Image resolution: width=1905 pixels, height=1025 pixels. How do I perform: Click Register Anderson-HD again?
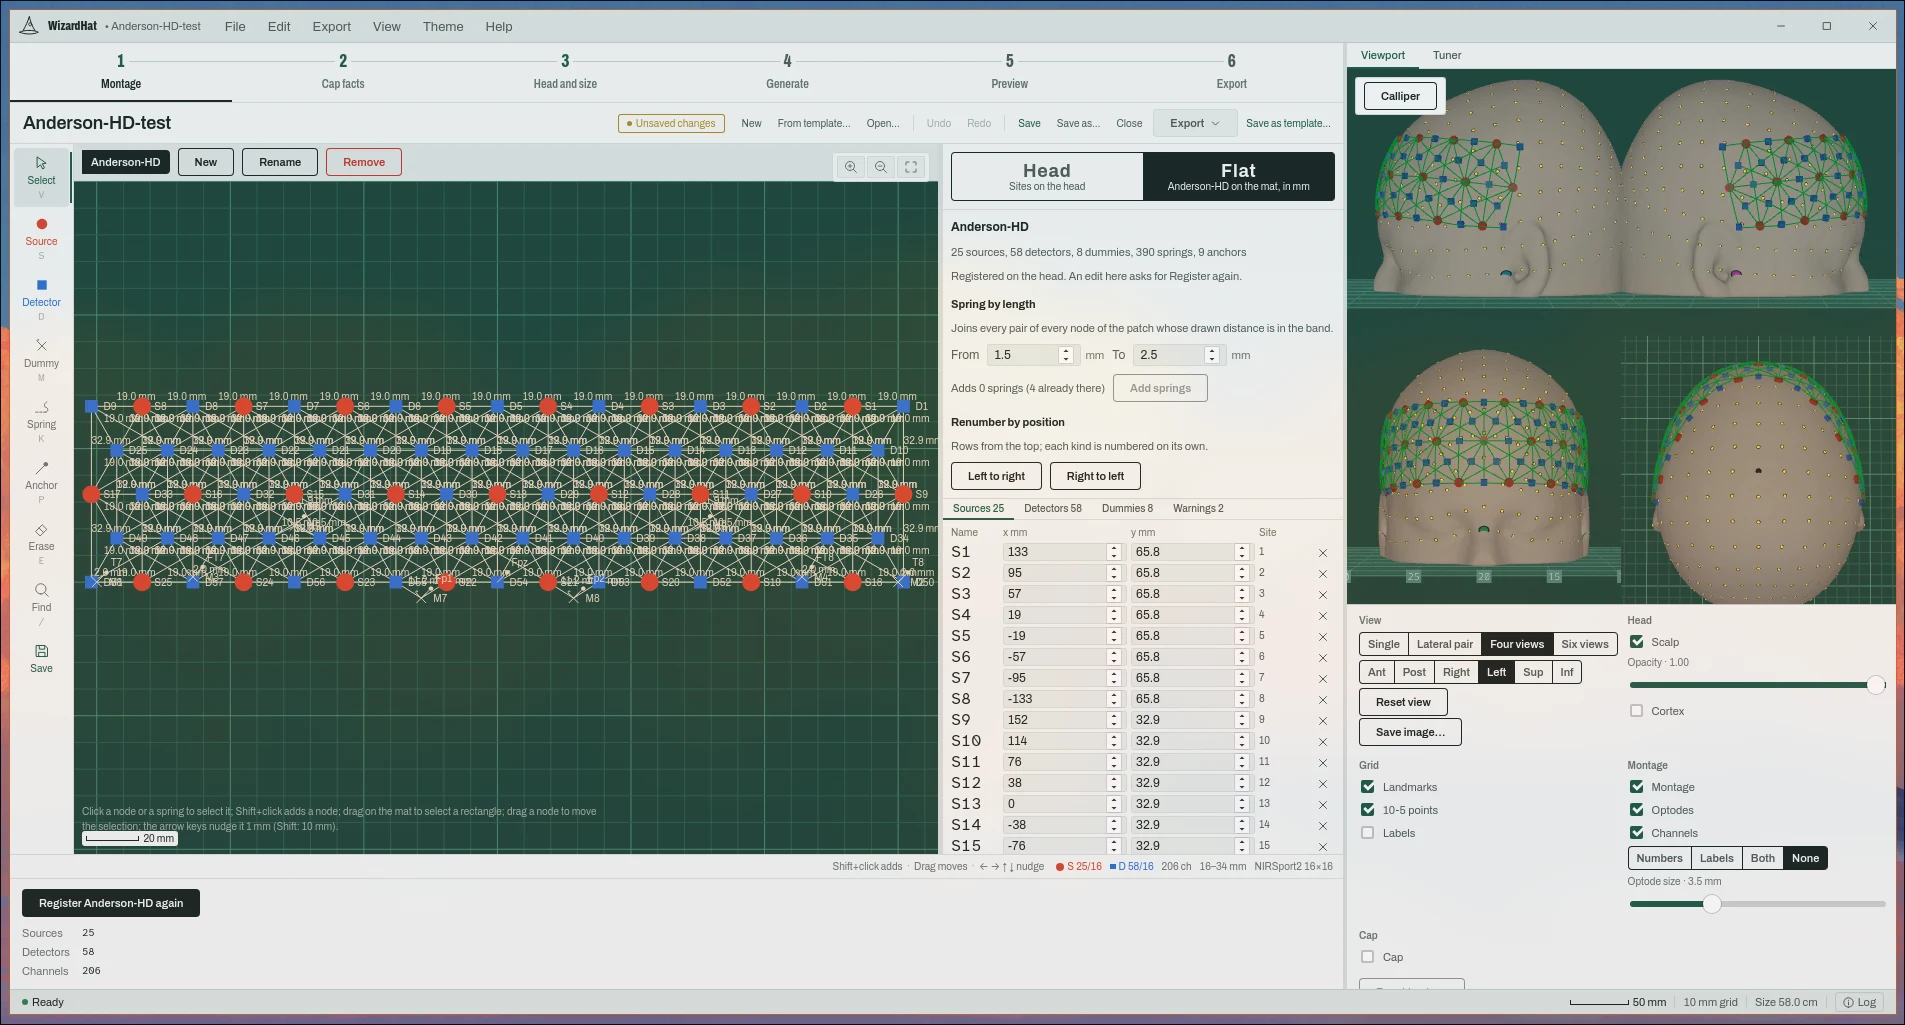coord(111,903)
